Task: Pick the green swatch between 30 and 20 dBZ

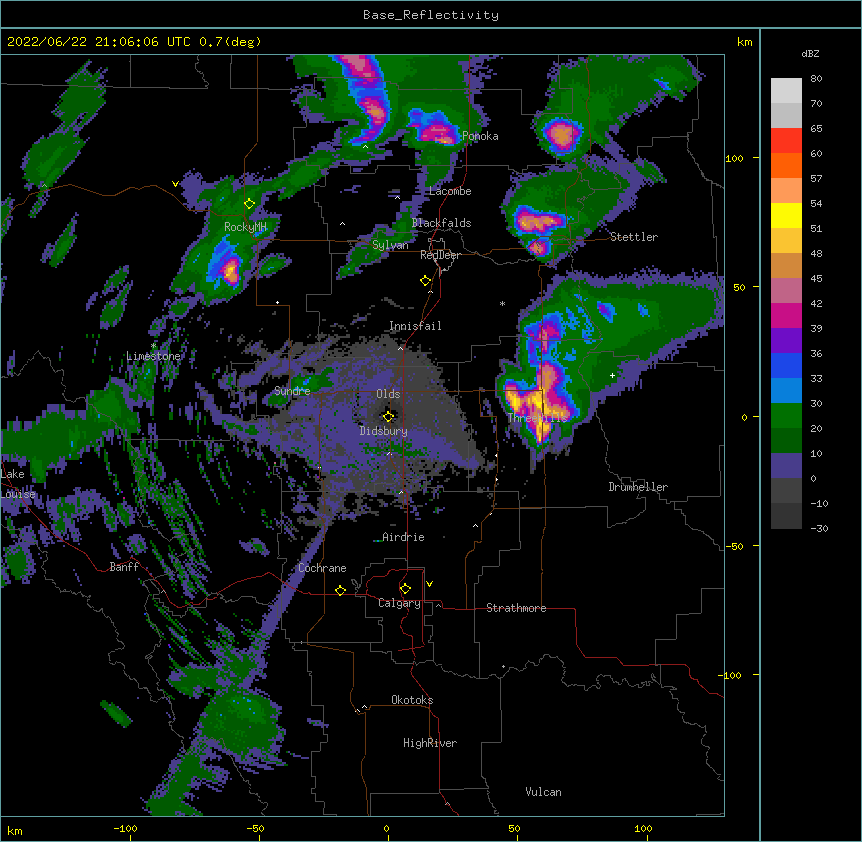Action: pyautogui.click(x=786, y=416)
